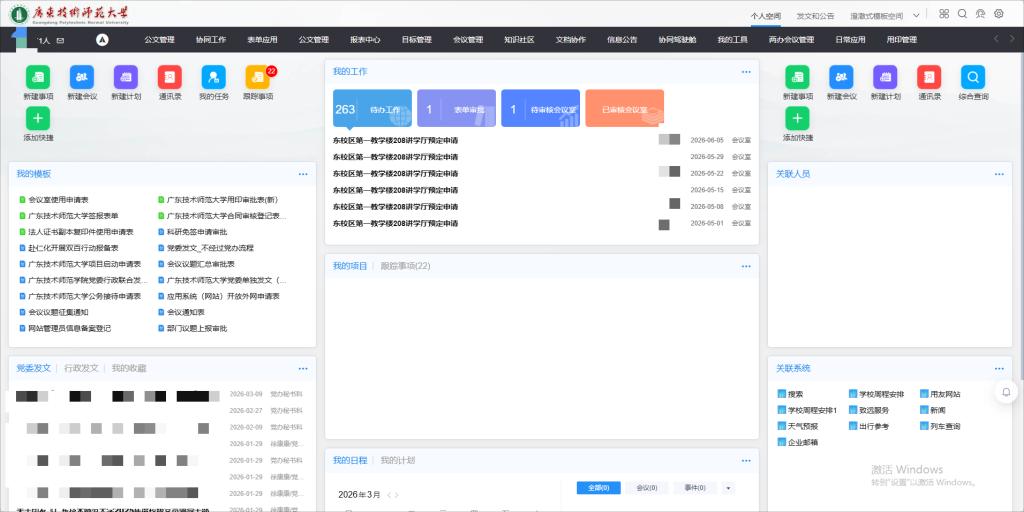Click the search magnifier in top bar

(x=962, y=14)
